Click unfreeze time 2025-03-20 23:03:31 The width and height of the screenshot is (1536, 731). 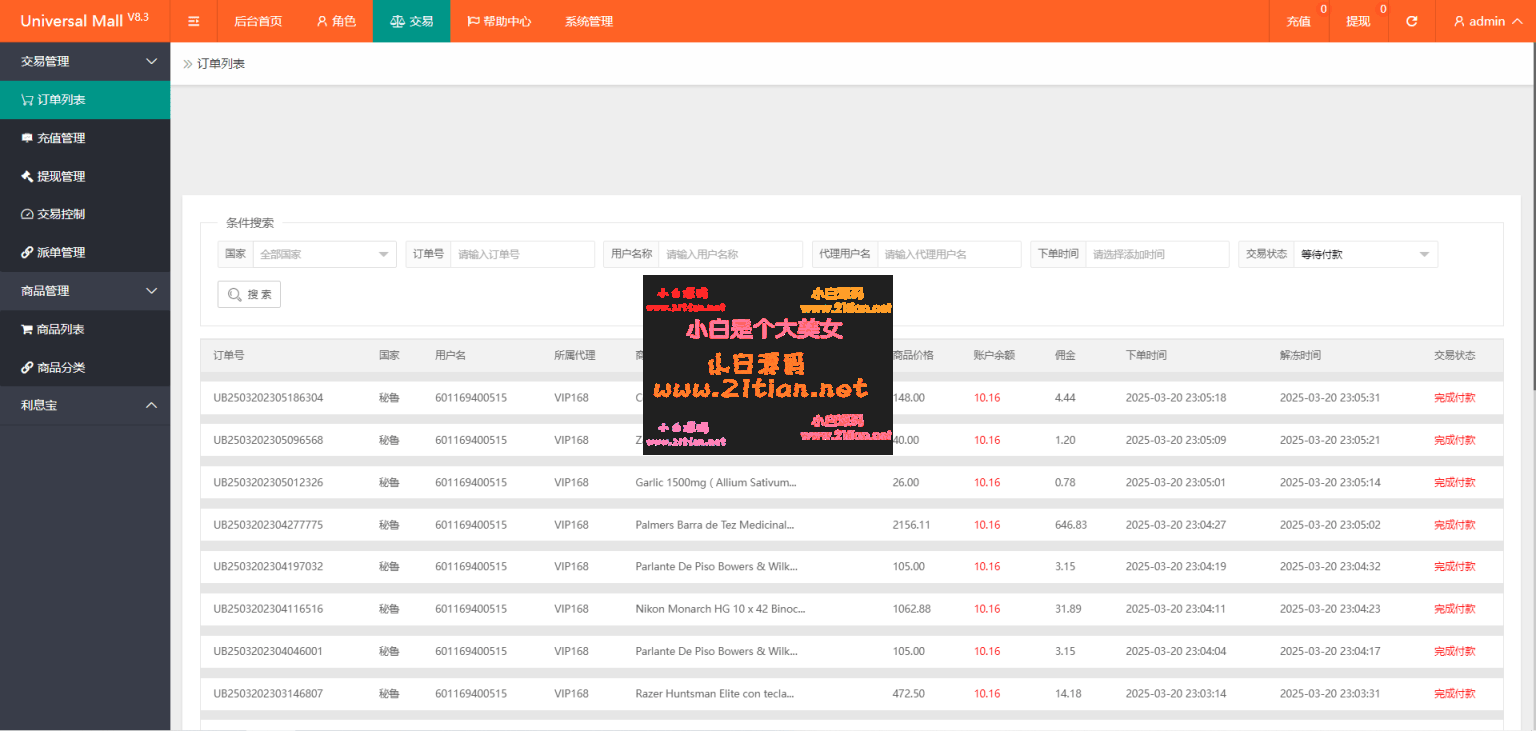(x=1330, y=693)
